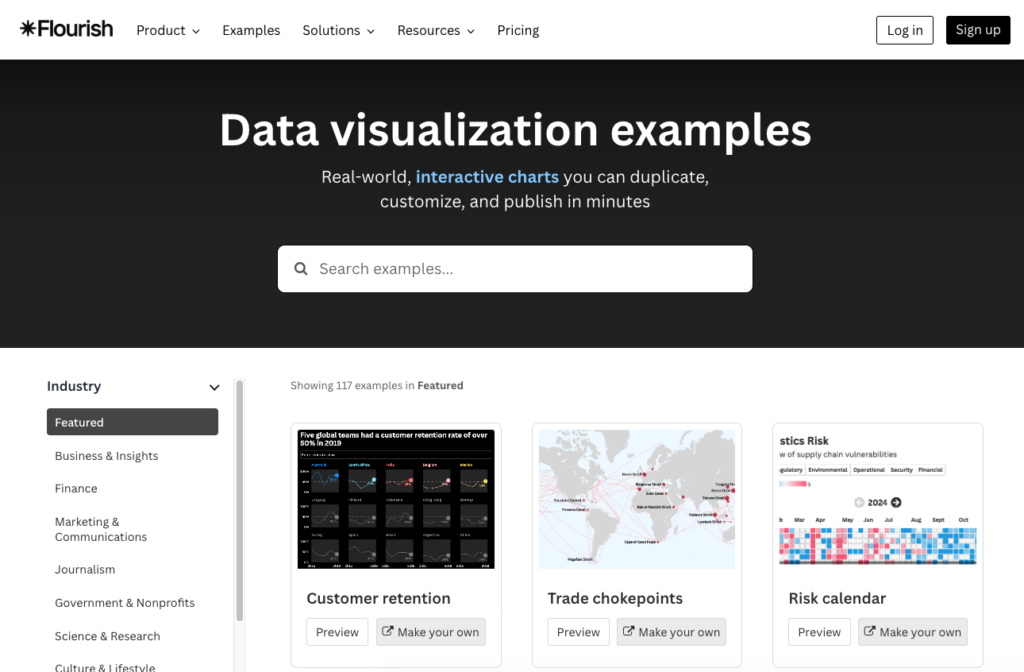Go to next year arrow in Risk calendar

[x=896, y=502]
